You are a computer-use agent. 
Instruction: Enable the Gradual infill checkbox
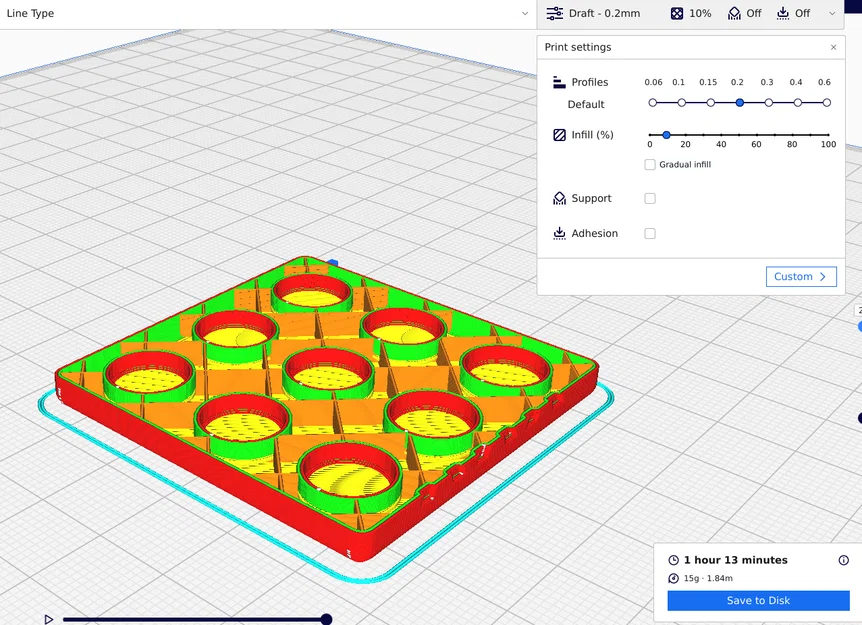click(x=650, y=164)
